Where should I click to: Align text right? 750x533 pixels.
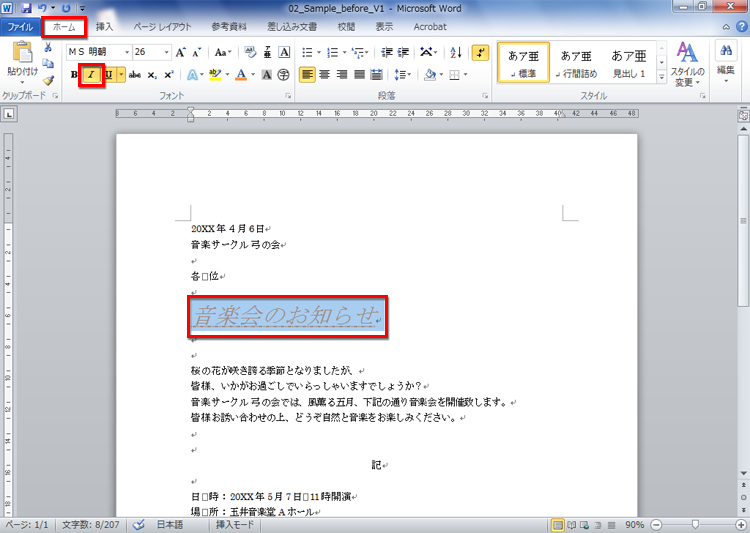pos(342,75)
